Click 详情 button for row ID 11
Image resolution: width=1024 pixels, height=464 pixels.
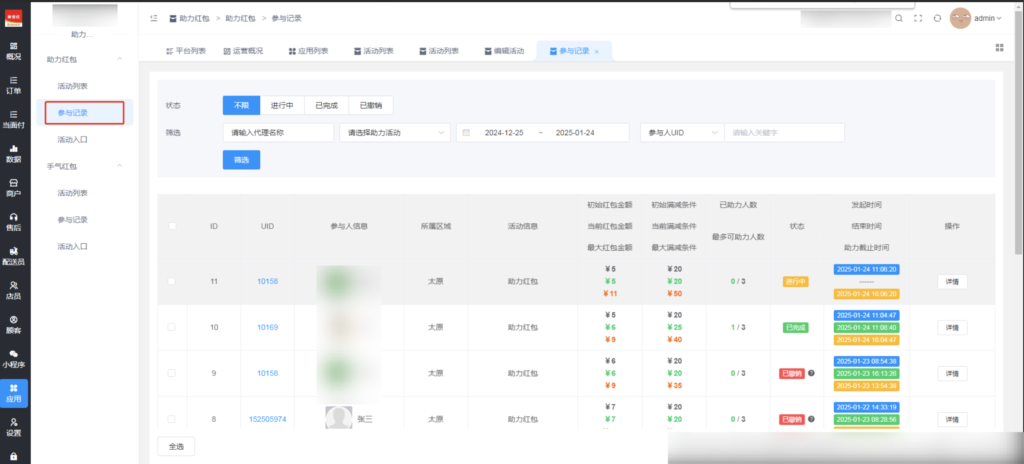pos(952,282)
